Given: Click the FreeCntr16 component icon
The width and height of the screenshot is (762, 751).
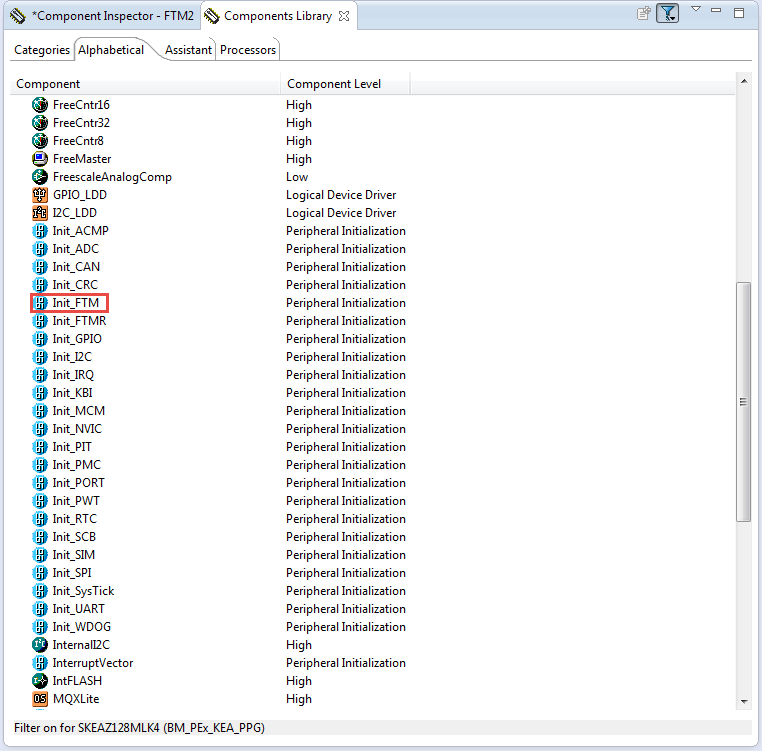Looking at the screenshot, I should tap(40, 105).
